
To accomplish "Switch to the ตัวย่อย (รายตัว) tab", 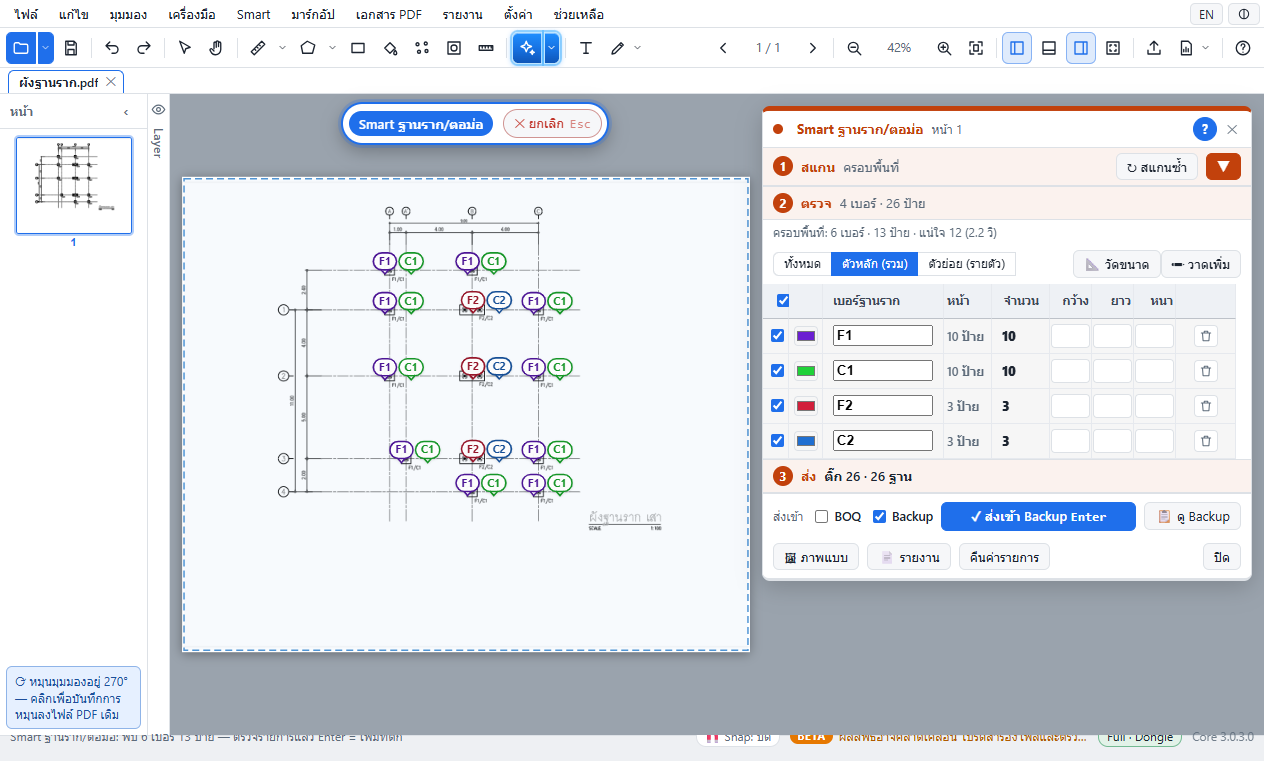I will pos(966,264).
